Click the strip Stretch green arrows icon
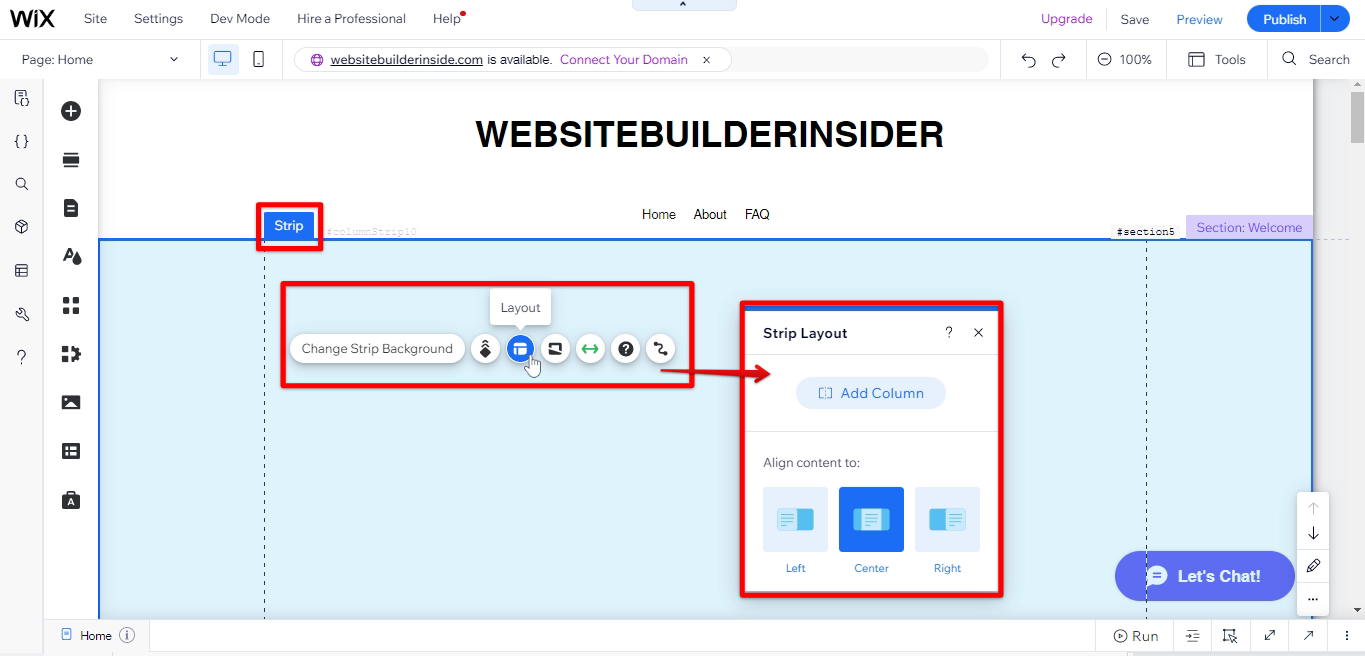1365x656 pixels. (x=590, y=349)
